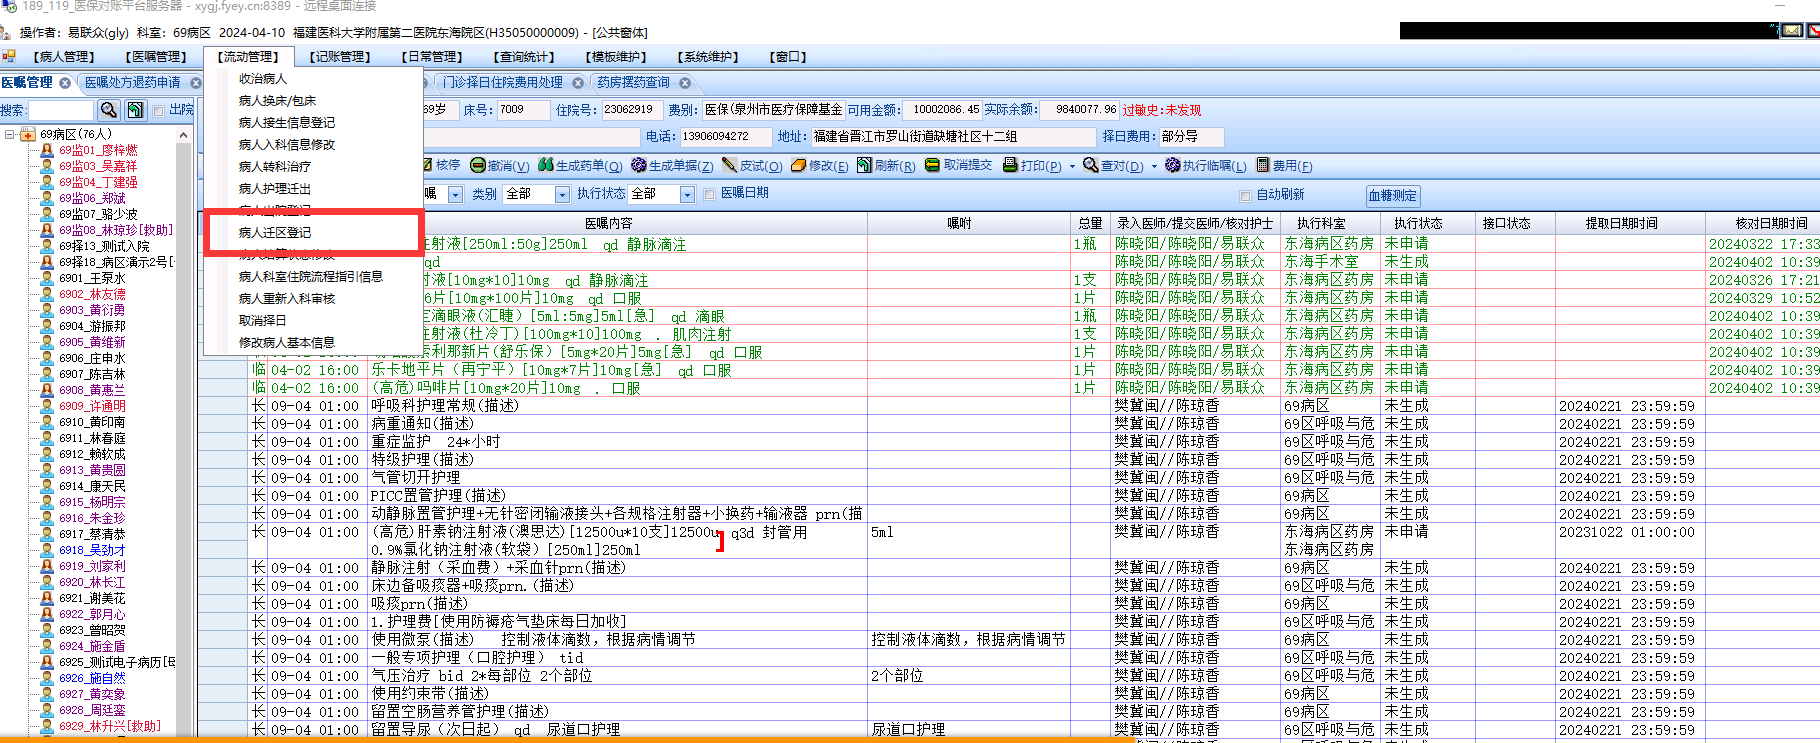Close the 药房摆药查询 tab

[x=685, y=83]
